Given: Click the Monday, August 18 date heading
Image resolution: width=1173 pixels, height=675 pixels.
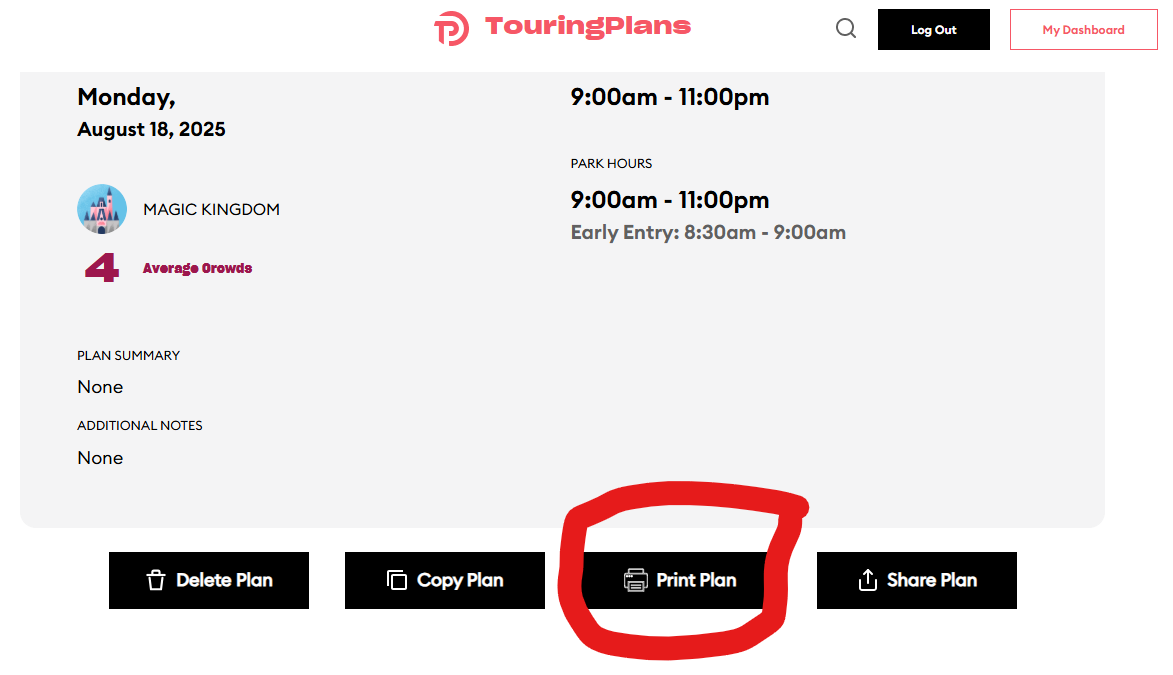Looking at the screenshot, I should point(151,112).
